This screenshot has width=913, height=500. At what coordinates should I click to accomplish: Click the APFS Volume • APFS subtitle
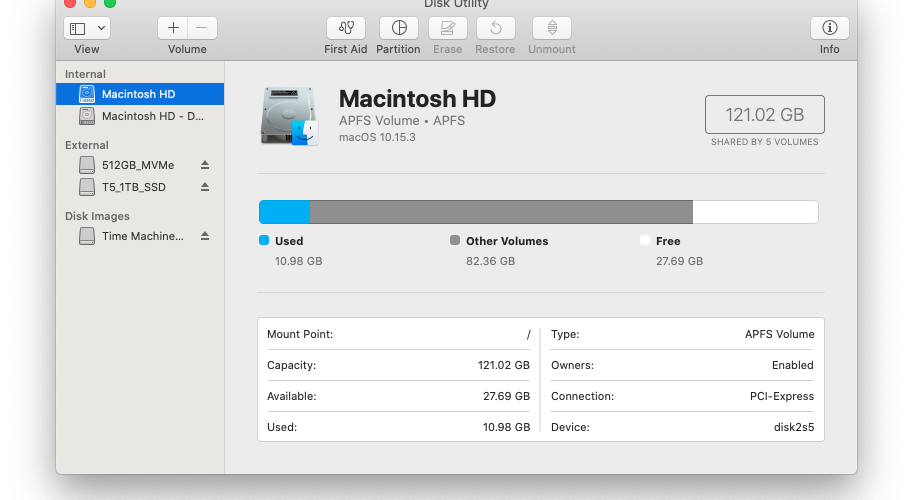(402, 120)
